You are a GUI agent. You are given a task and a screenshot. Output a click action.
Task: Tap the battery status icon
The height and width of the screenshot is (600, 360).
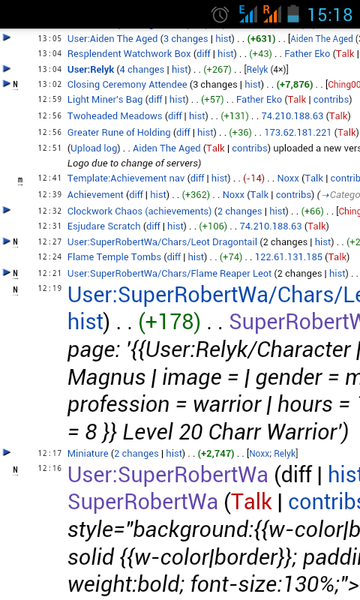tap(293, 14)
